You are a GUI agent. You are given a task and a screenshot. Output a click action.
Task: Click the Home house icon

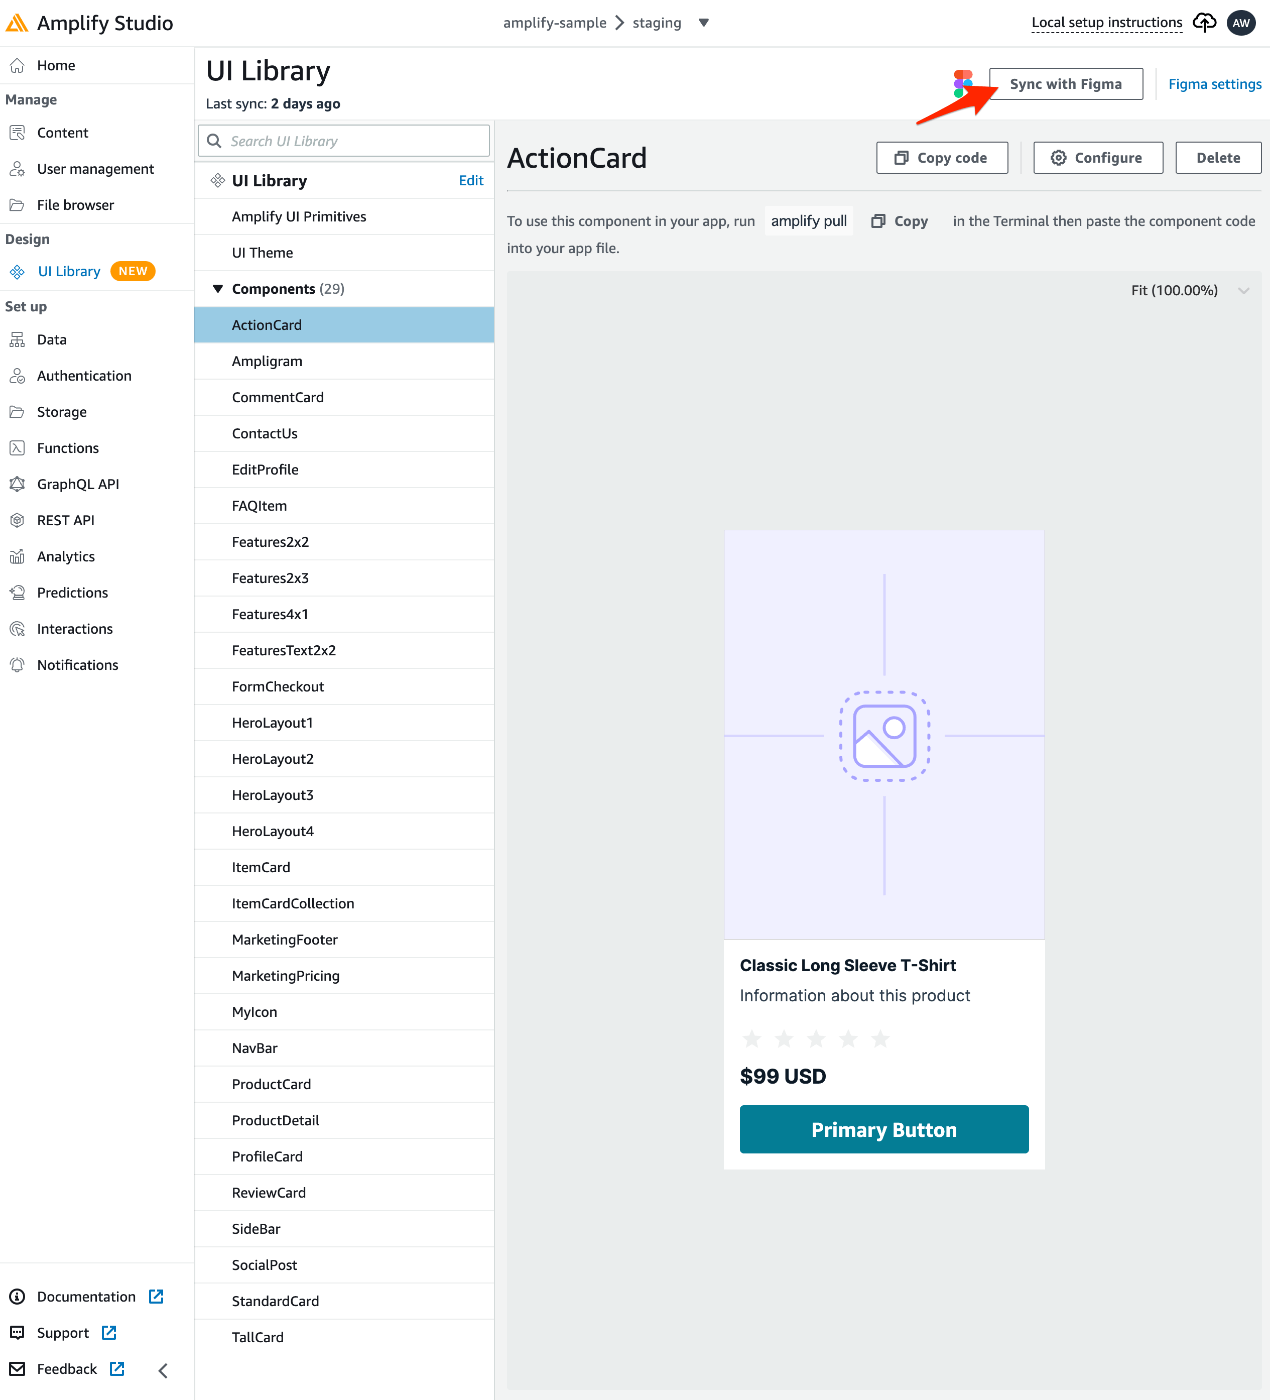tap(17, 66)
